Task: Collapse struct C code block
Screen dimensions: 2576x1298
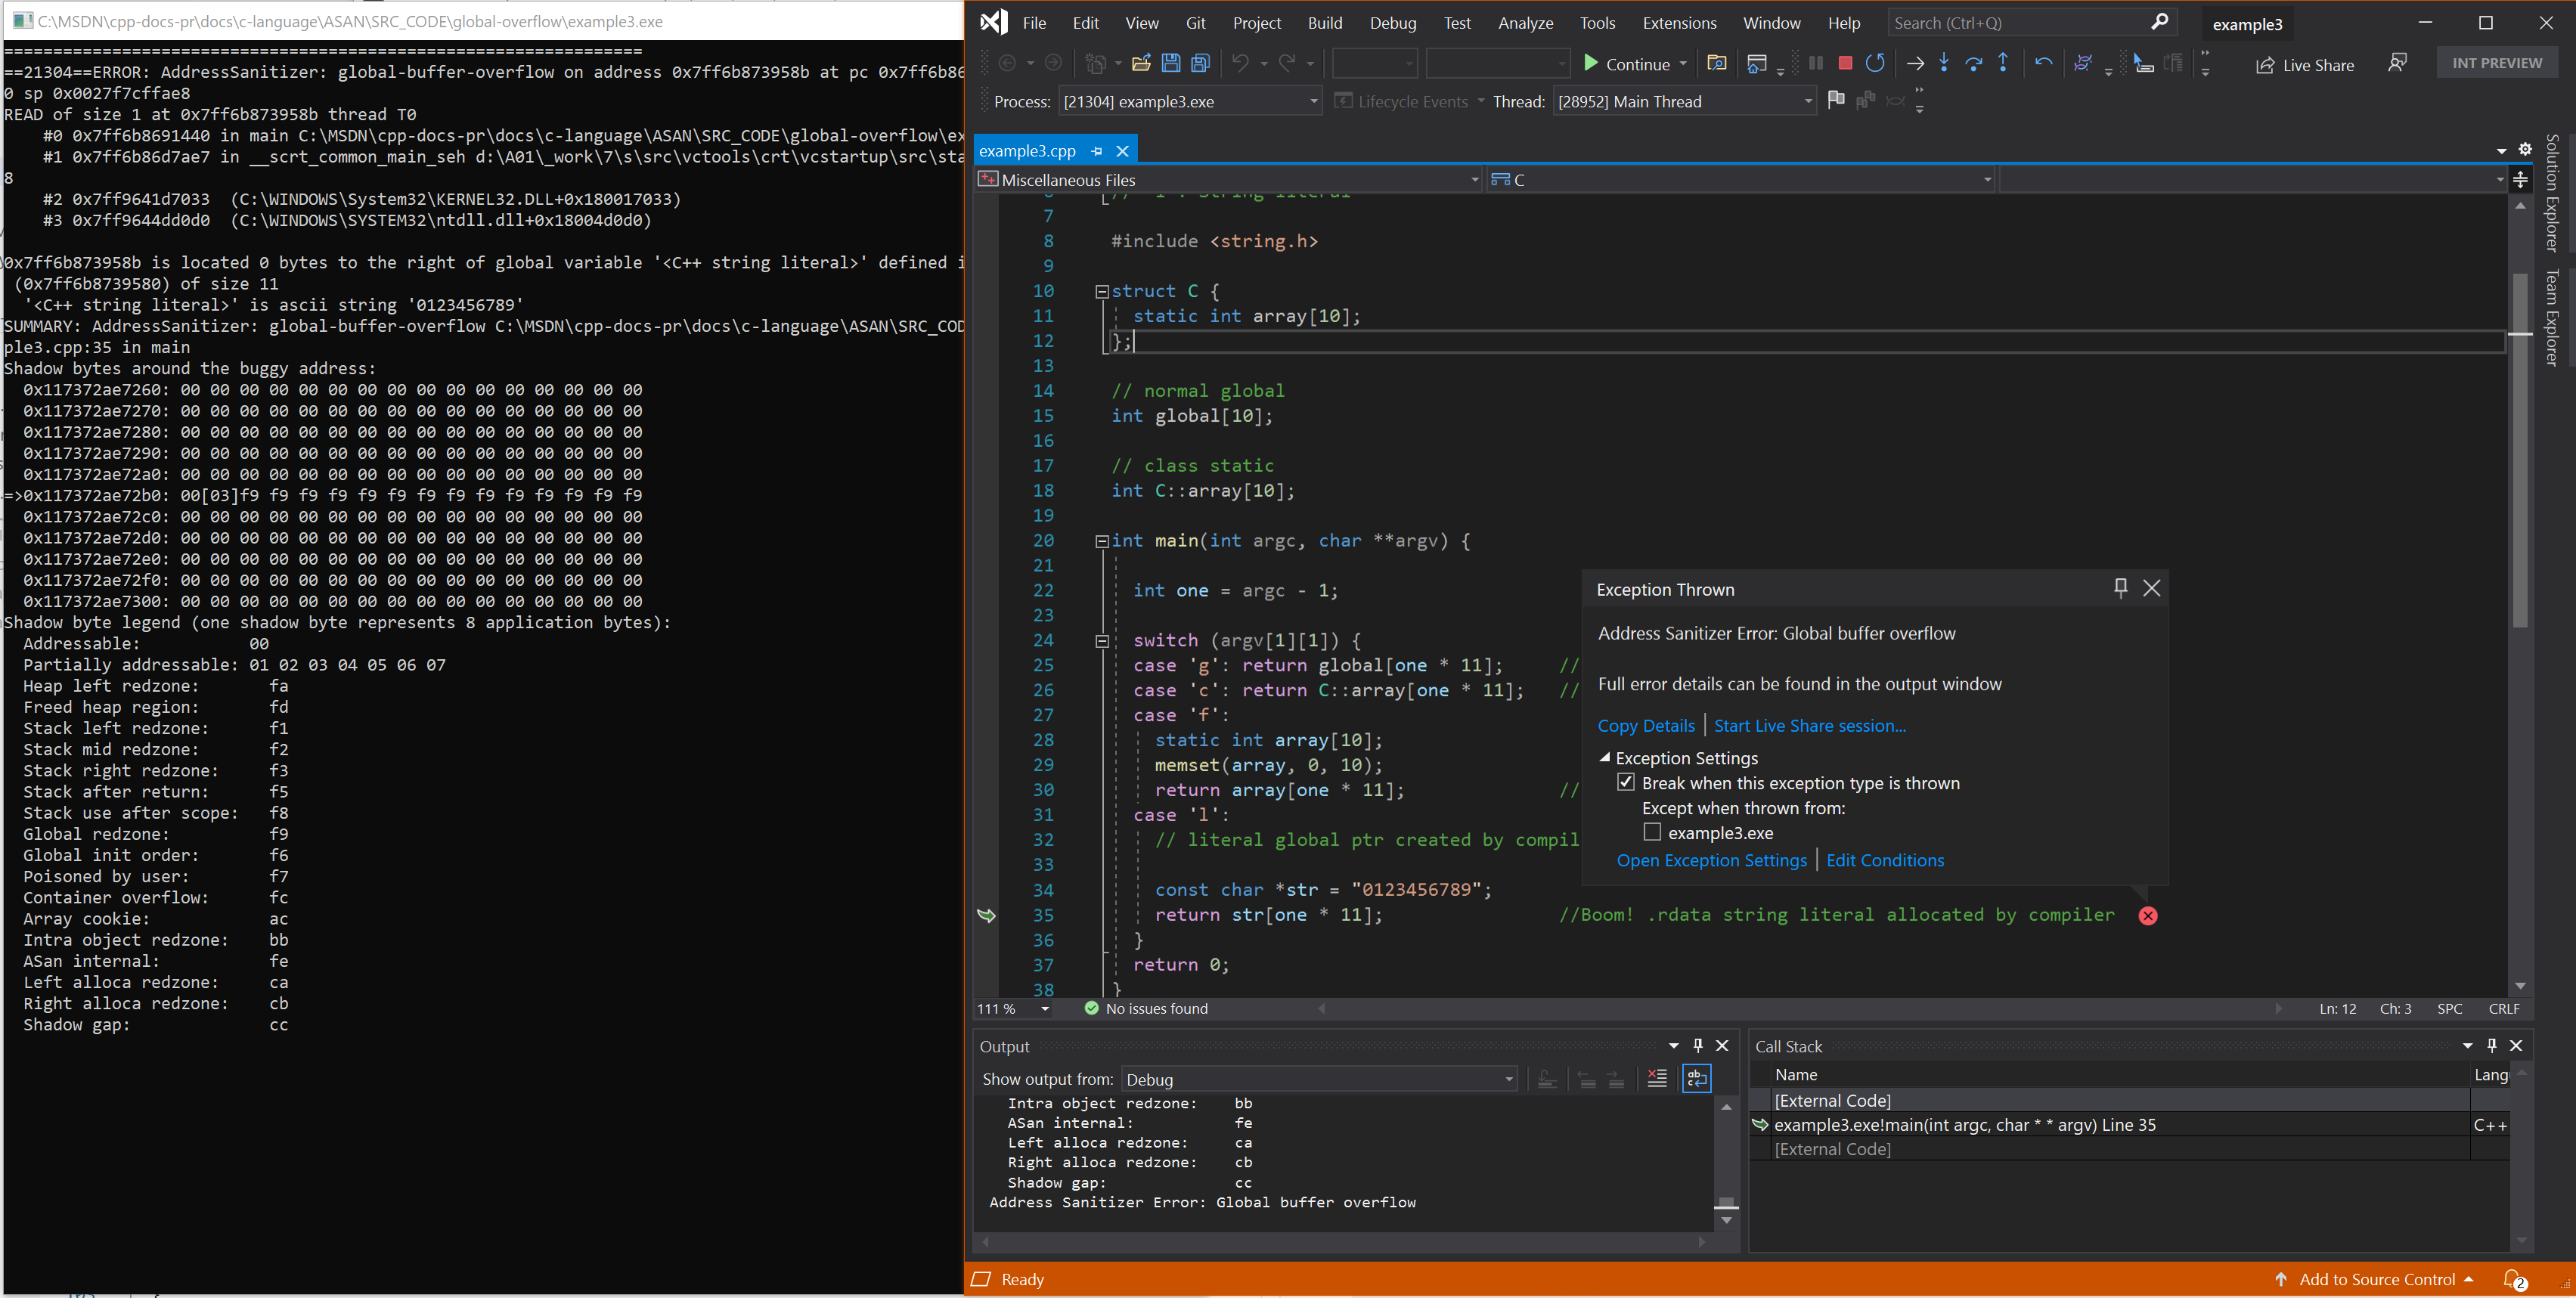Action: (1102, 292)
